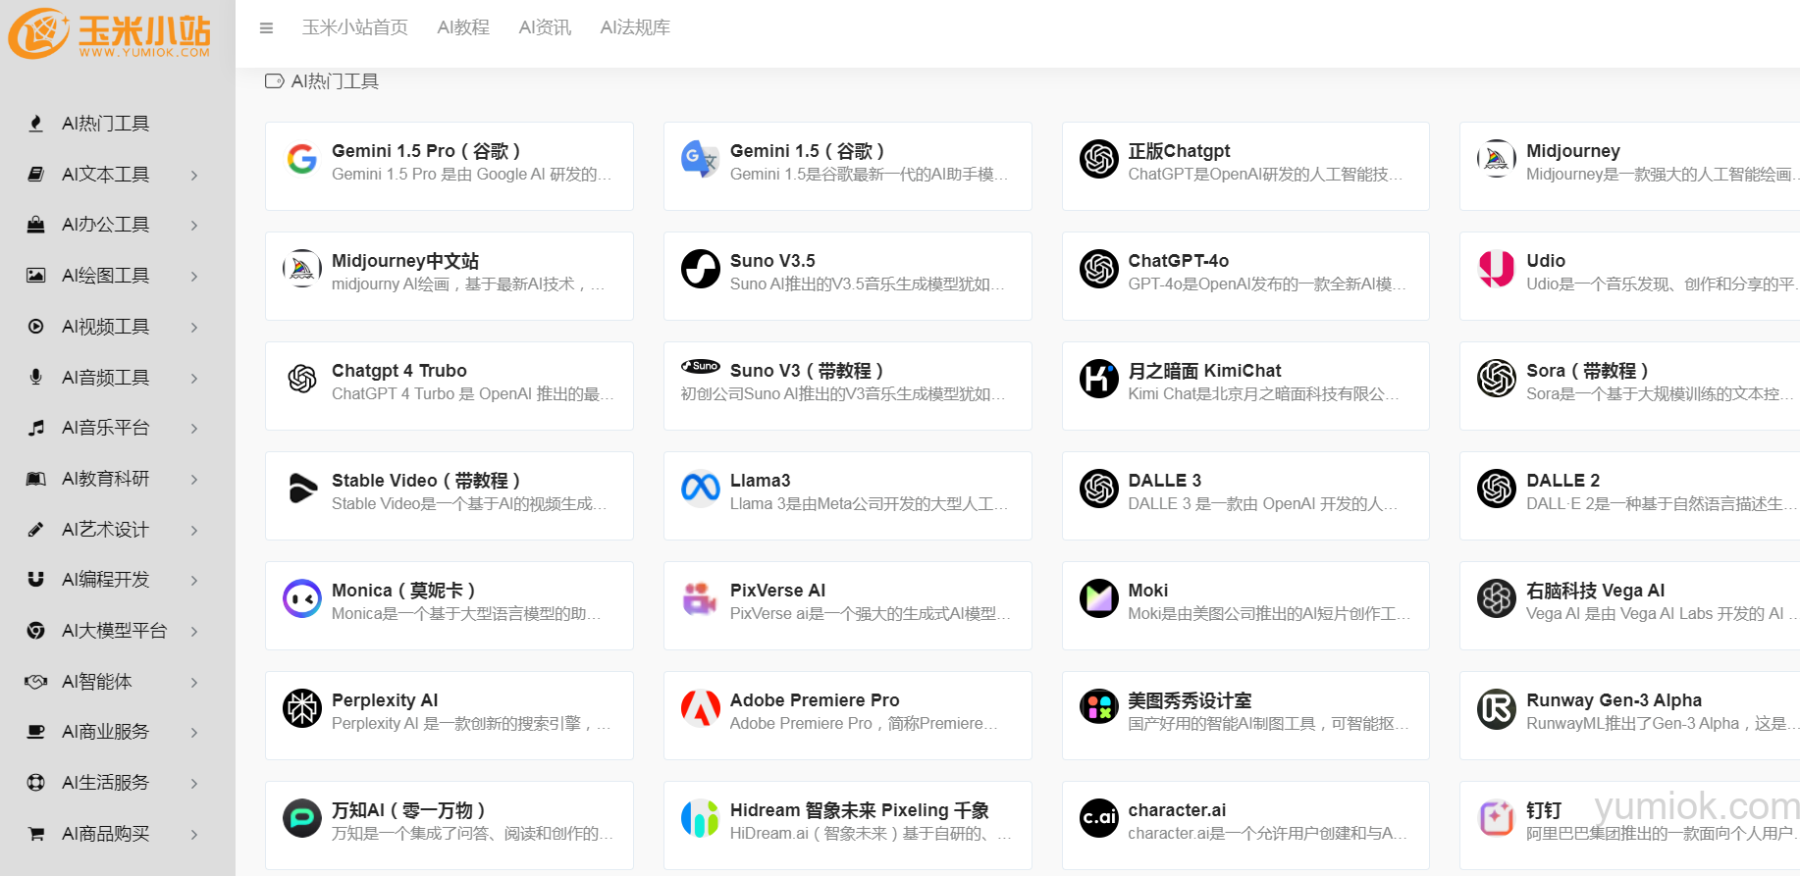Click the AI绘图工具 picture icon
1800x876 pixels.
(x=36, y=275)
